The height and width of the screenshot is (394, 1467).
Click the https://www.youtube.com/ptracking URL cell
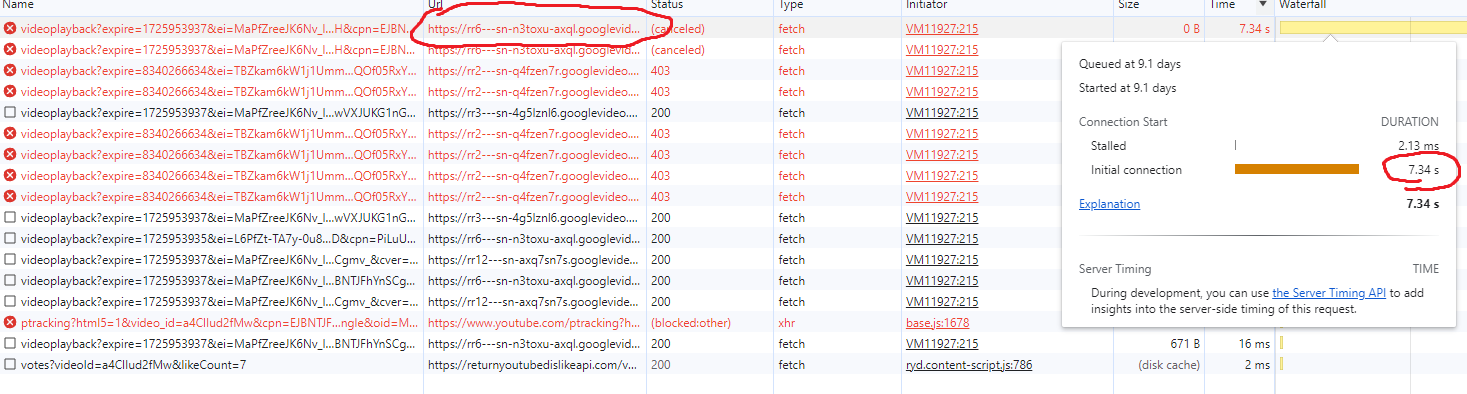[x=534, y=323]
